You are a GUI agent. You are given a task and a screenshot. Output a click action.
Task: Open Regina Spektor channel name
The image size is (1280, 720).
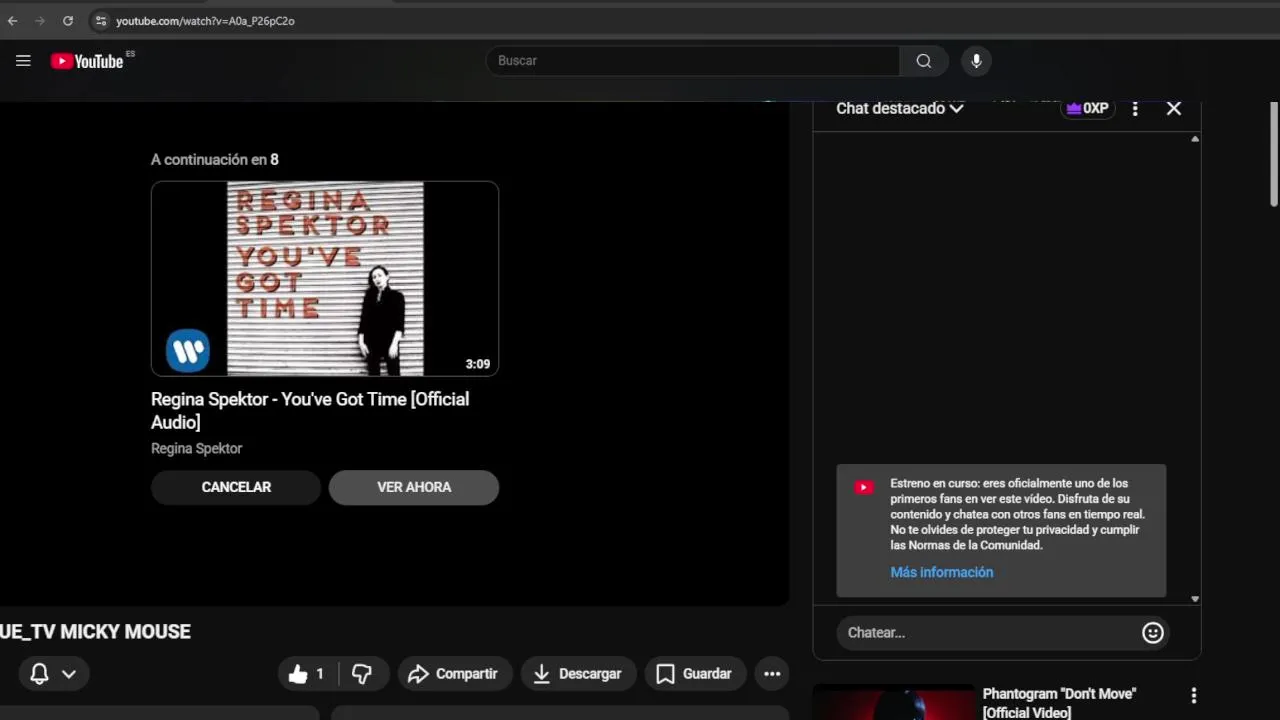pos(196,448)
